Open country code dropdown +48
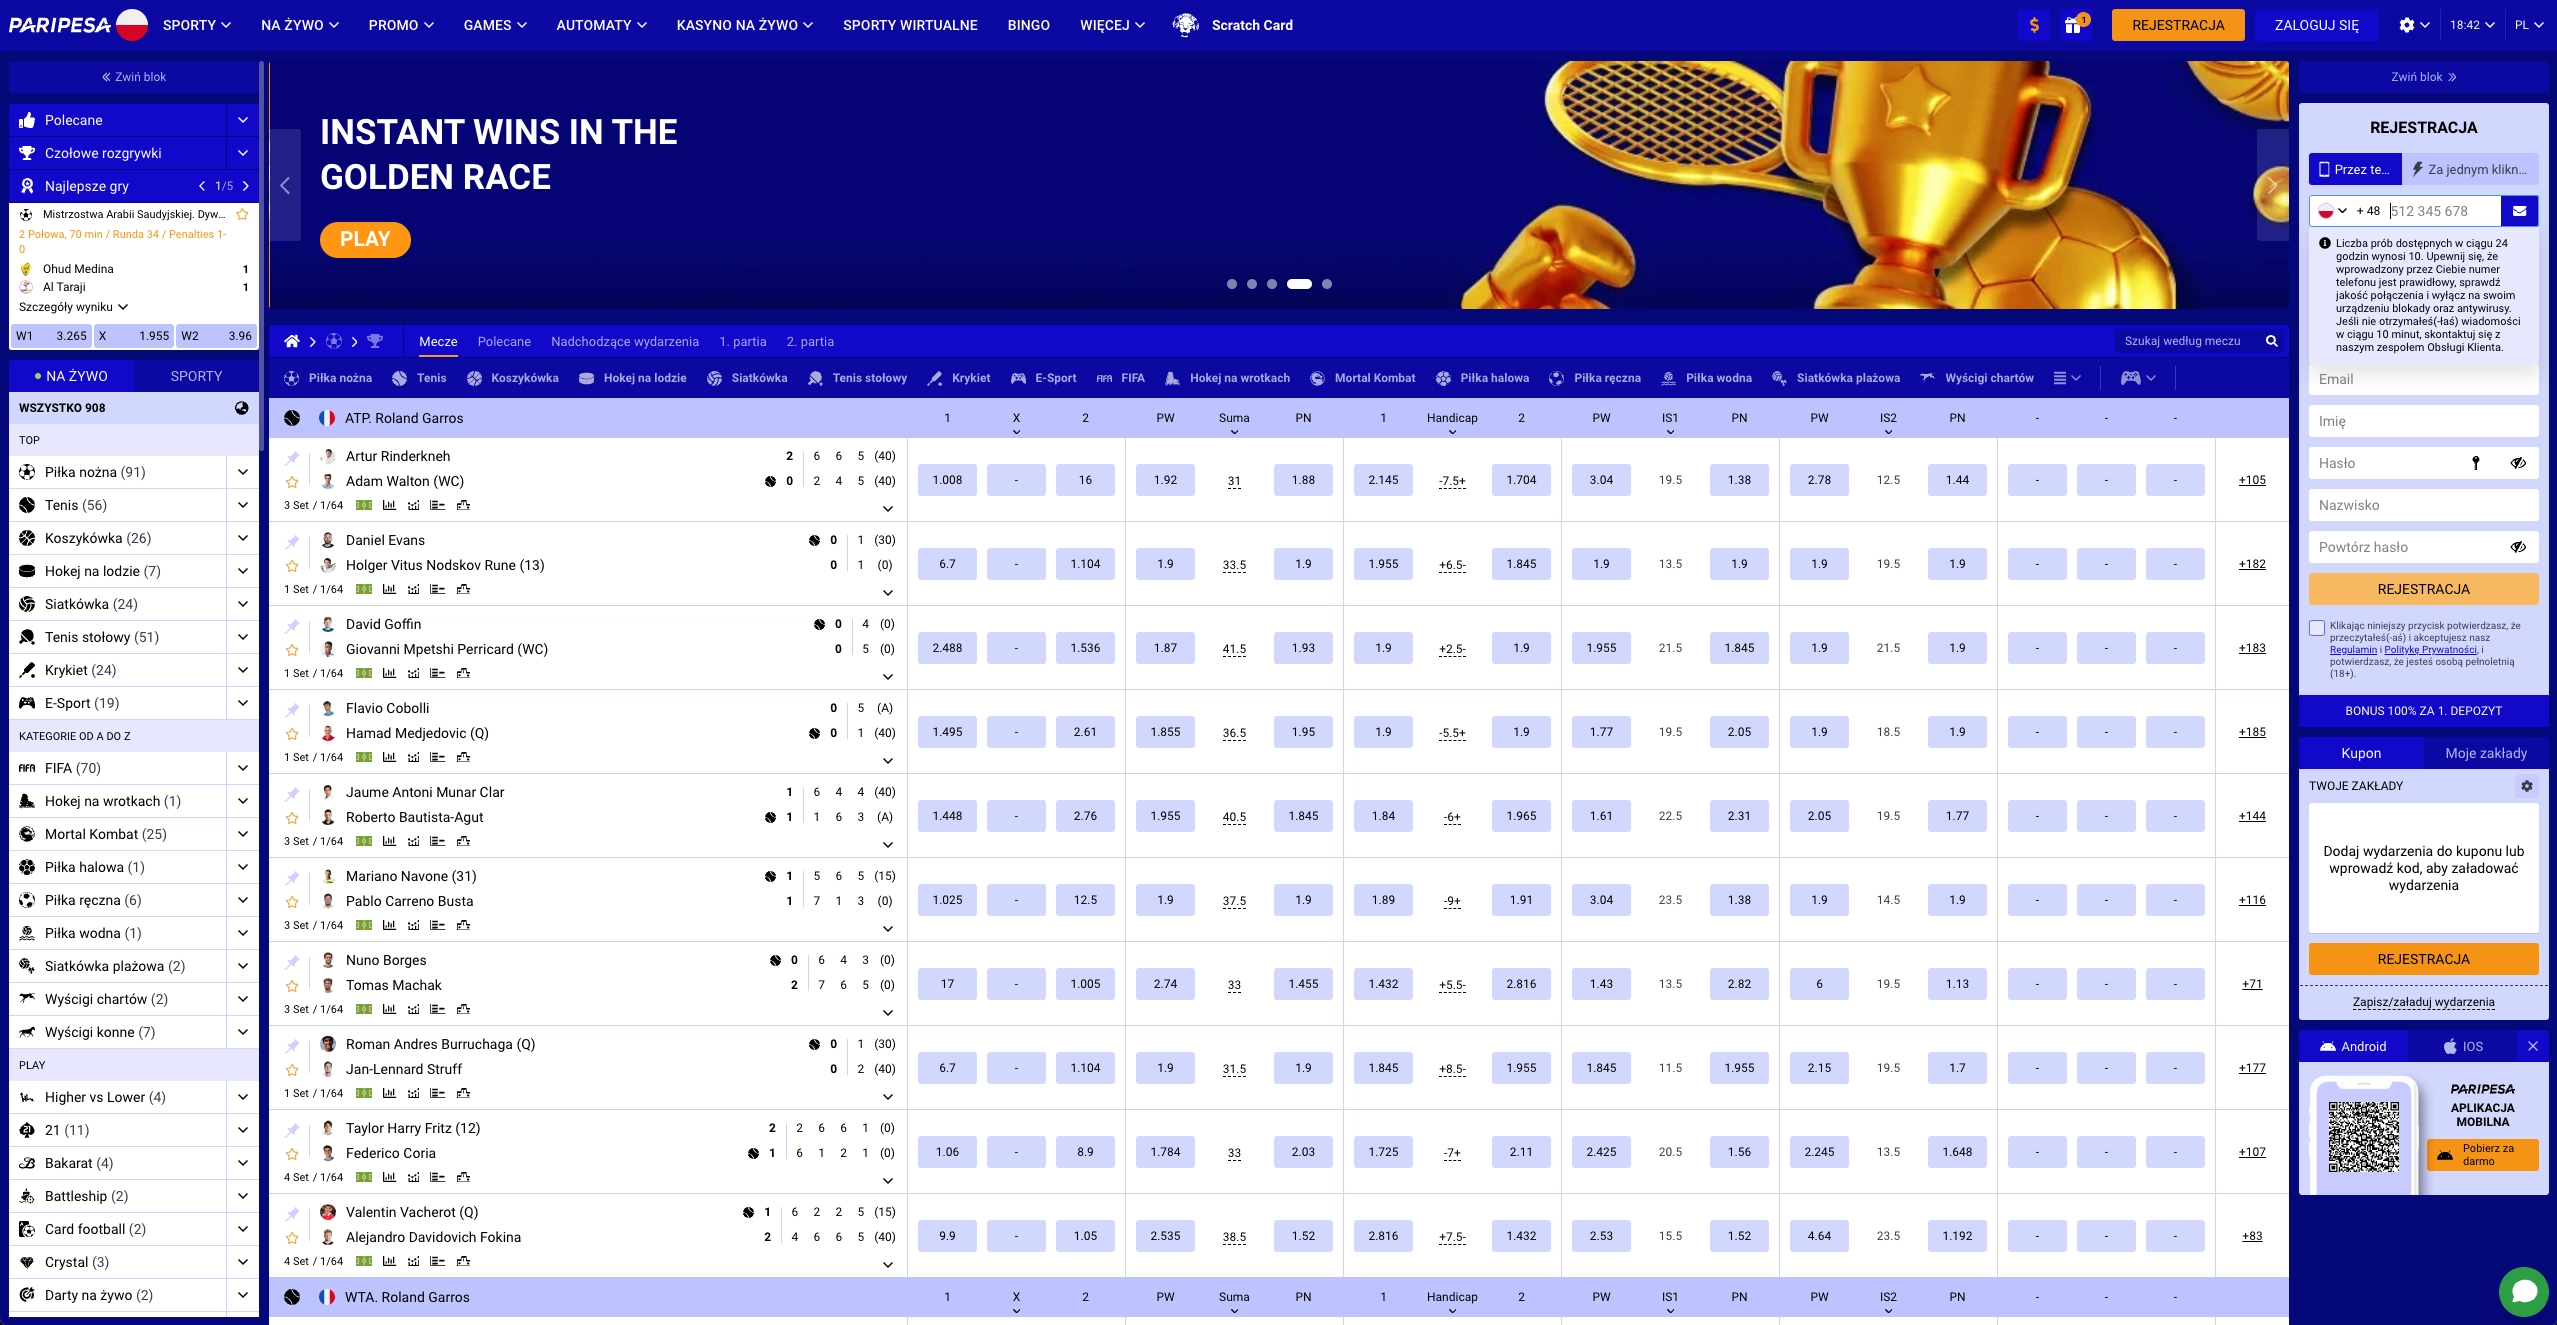The image size is (2557, 1325). click(2332, 211)
